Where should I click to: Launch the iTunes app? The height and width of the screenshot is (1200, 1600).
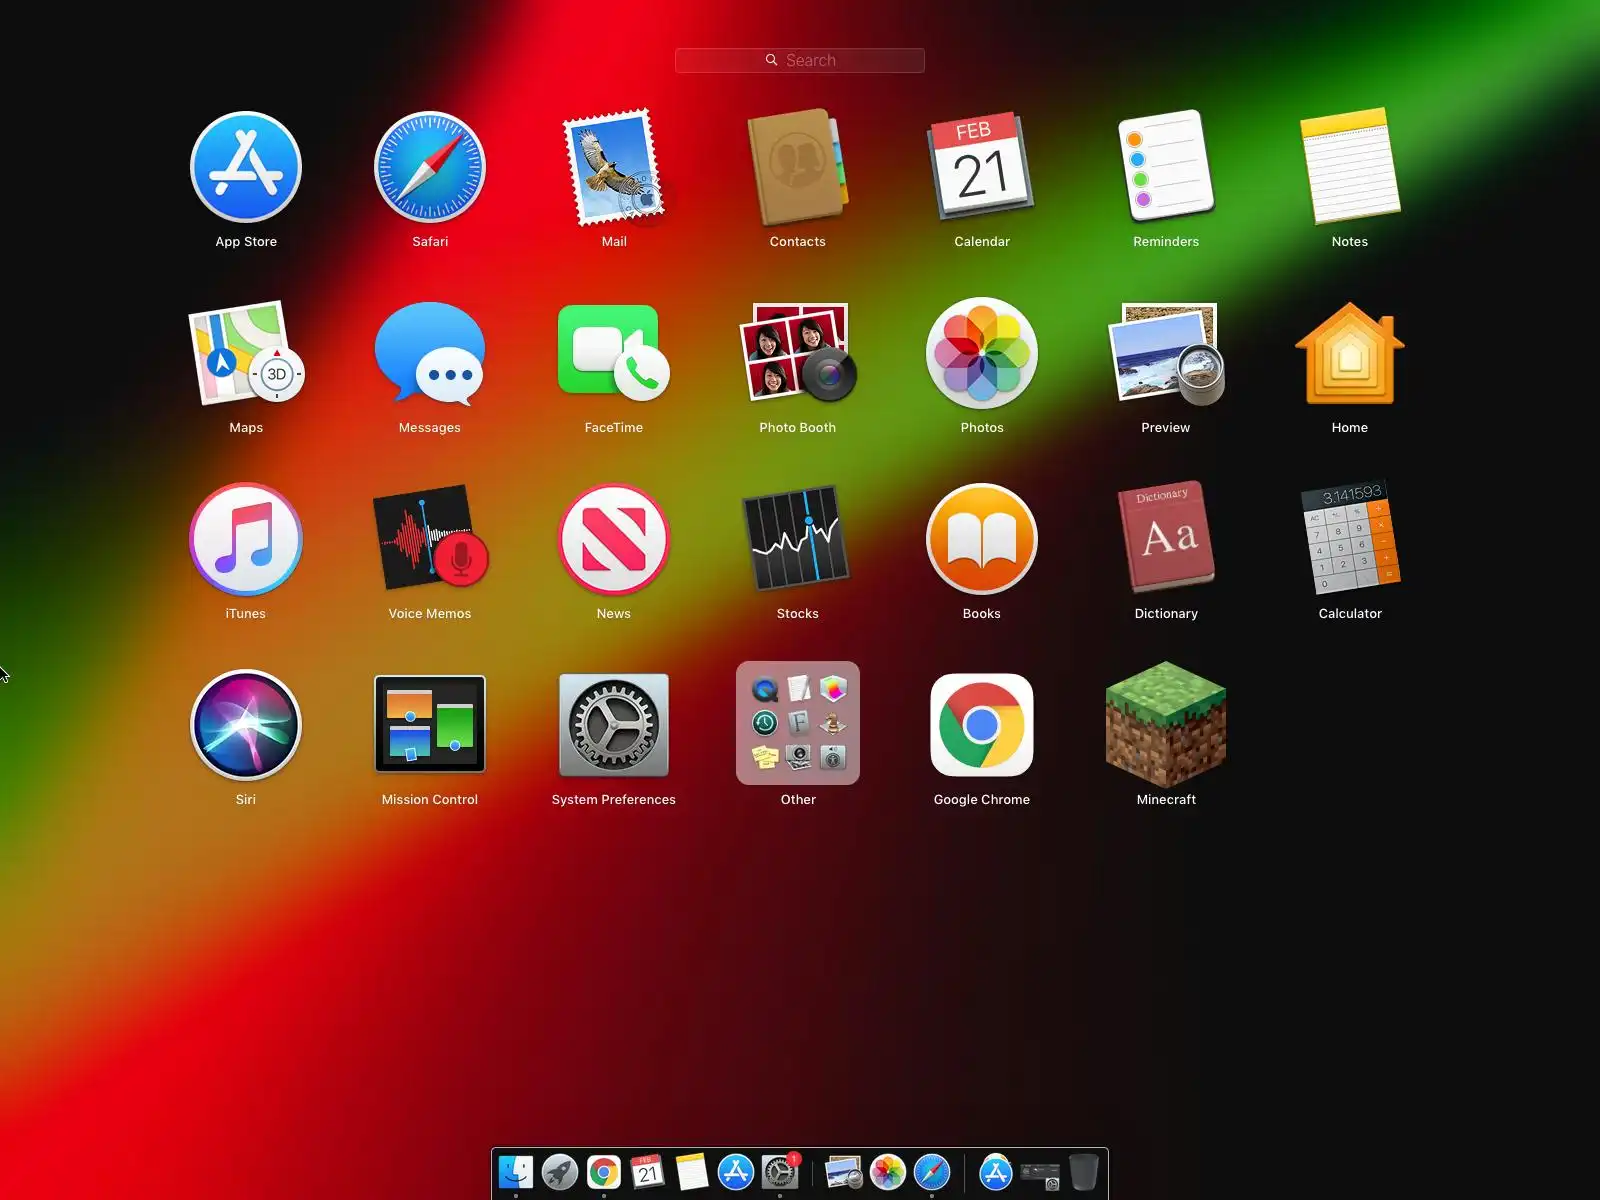coord(246,538)
